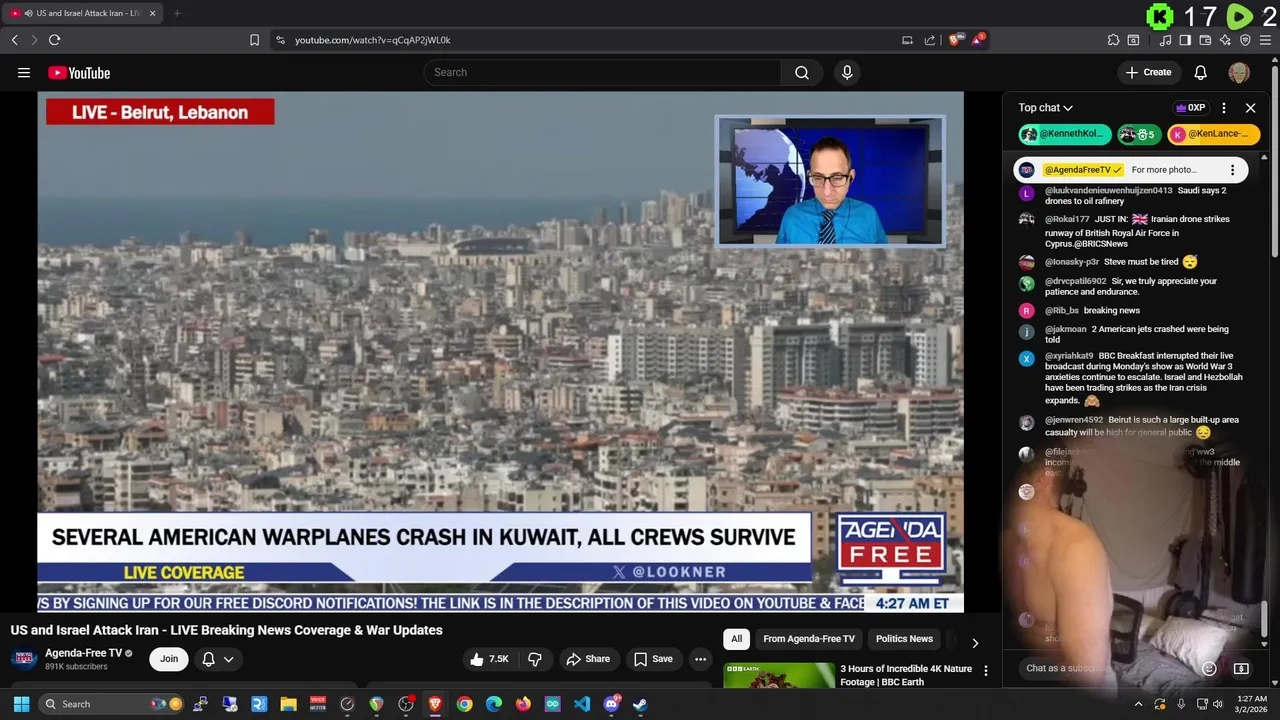This screenshot has width=1280, height=720.
Task: Click the site info icon in address bar
Action: point(280,40)
